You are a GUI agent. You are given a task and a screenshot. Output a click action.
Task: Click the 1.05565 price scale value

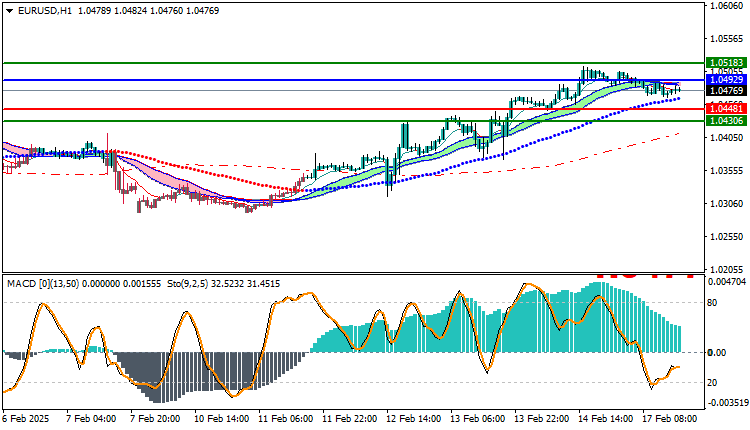pos(727,39)
